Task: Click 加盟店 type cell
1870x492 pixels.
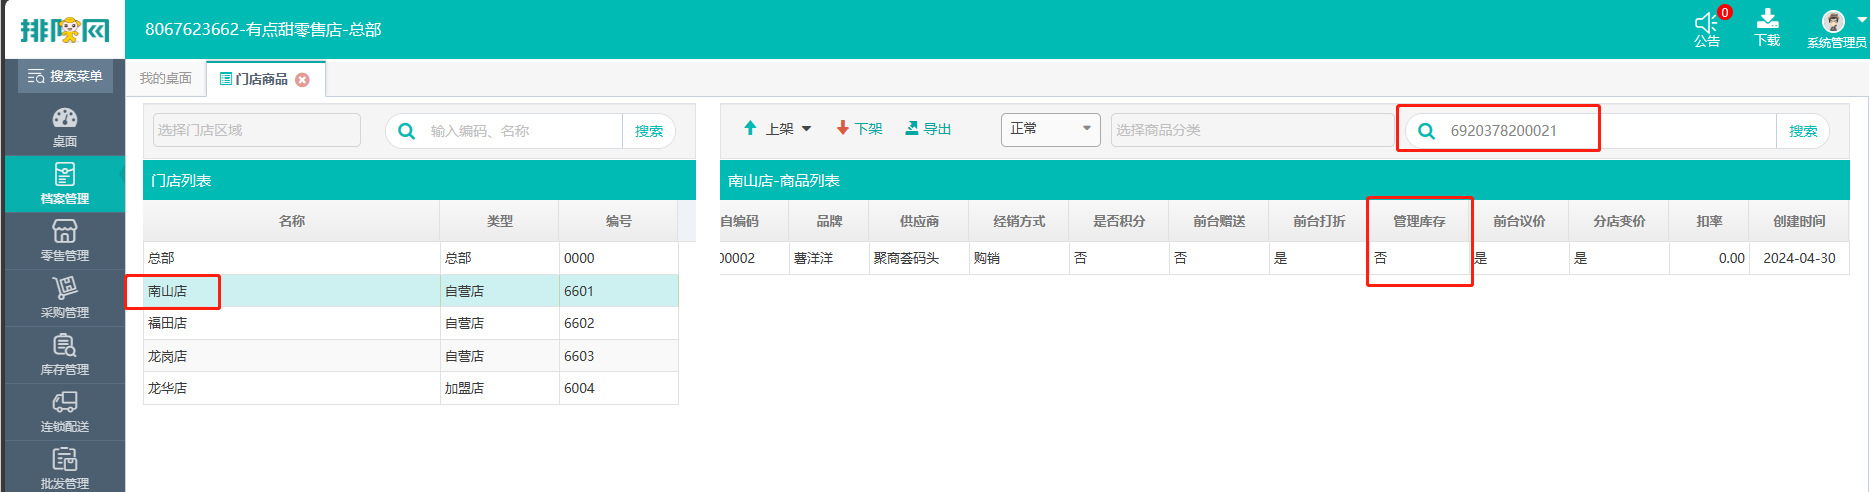Action: pos(500,388)
